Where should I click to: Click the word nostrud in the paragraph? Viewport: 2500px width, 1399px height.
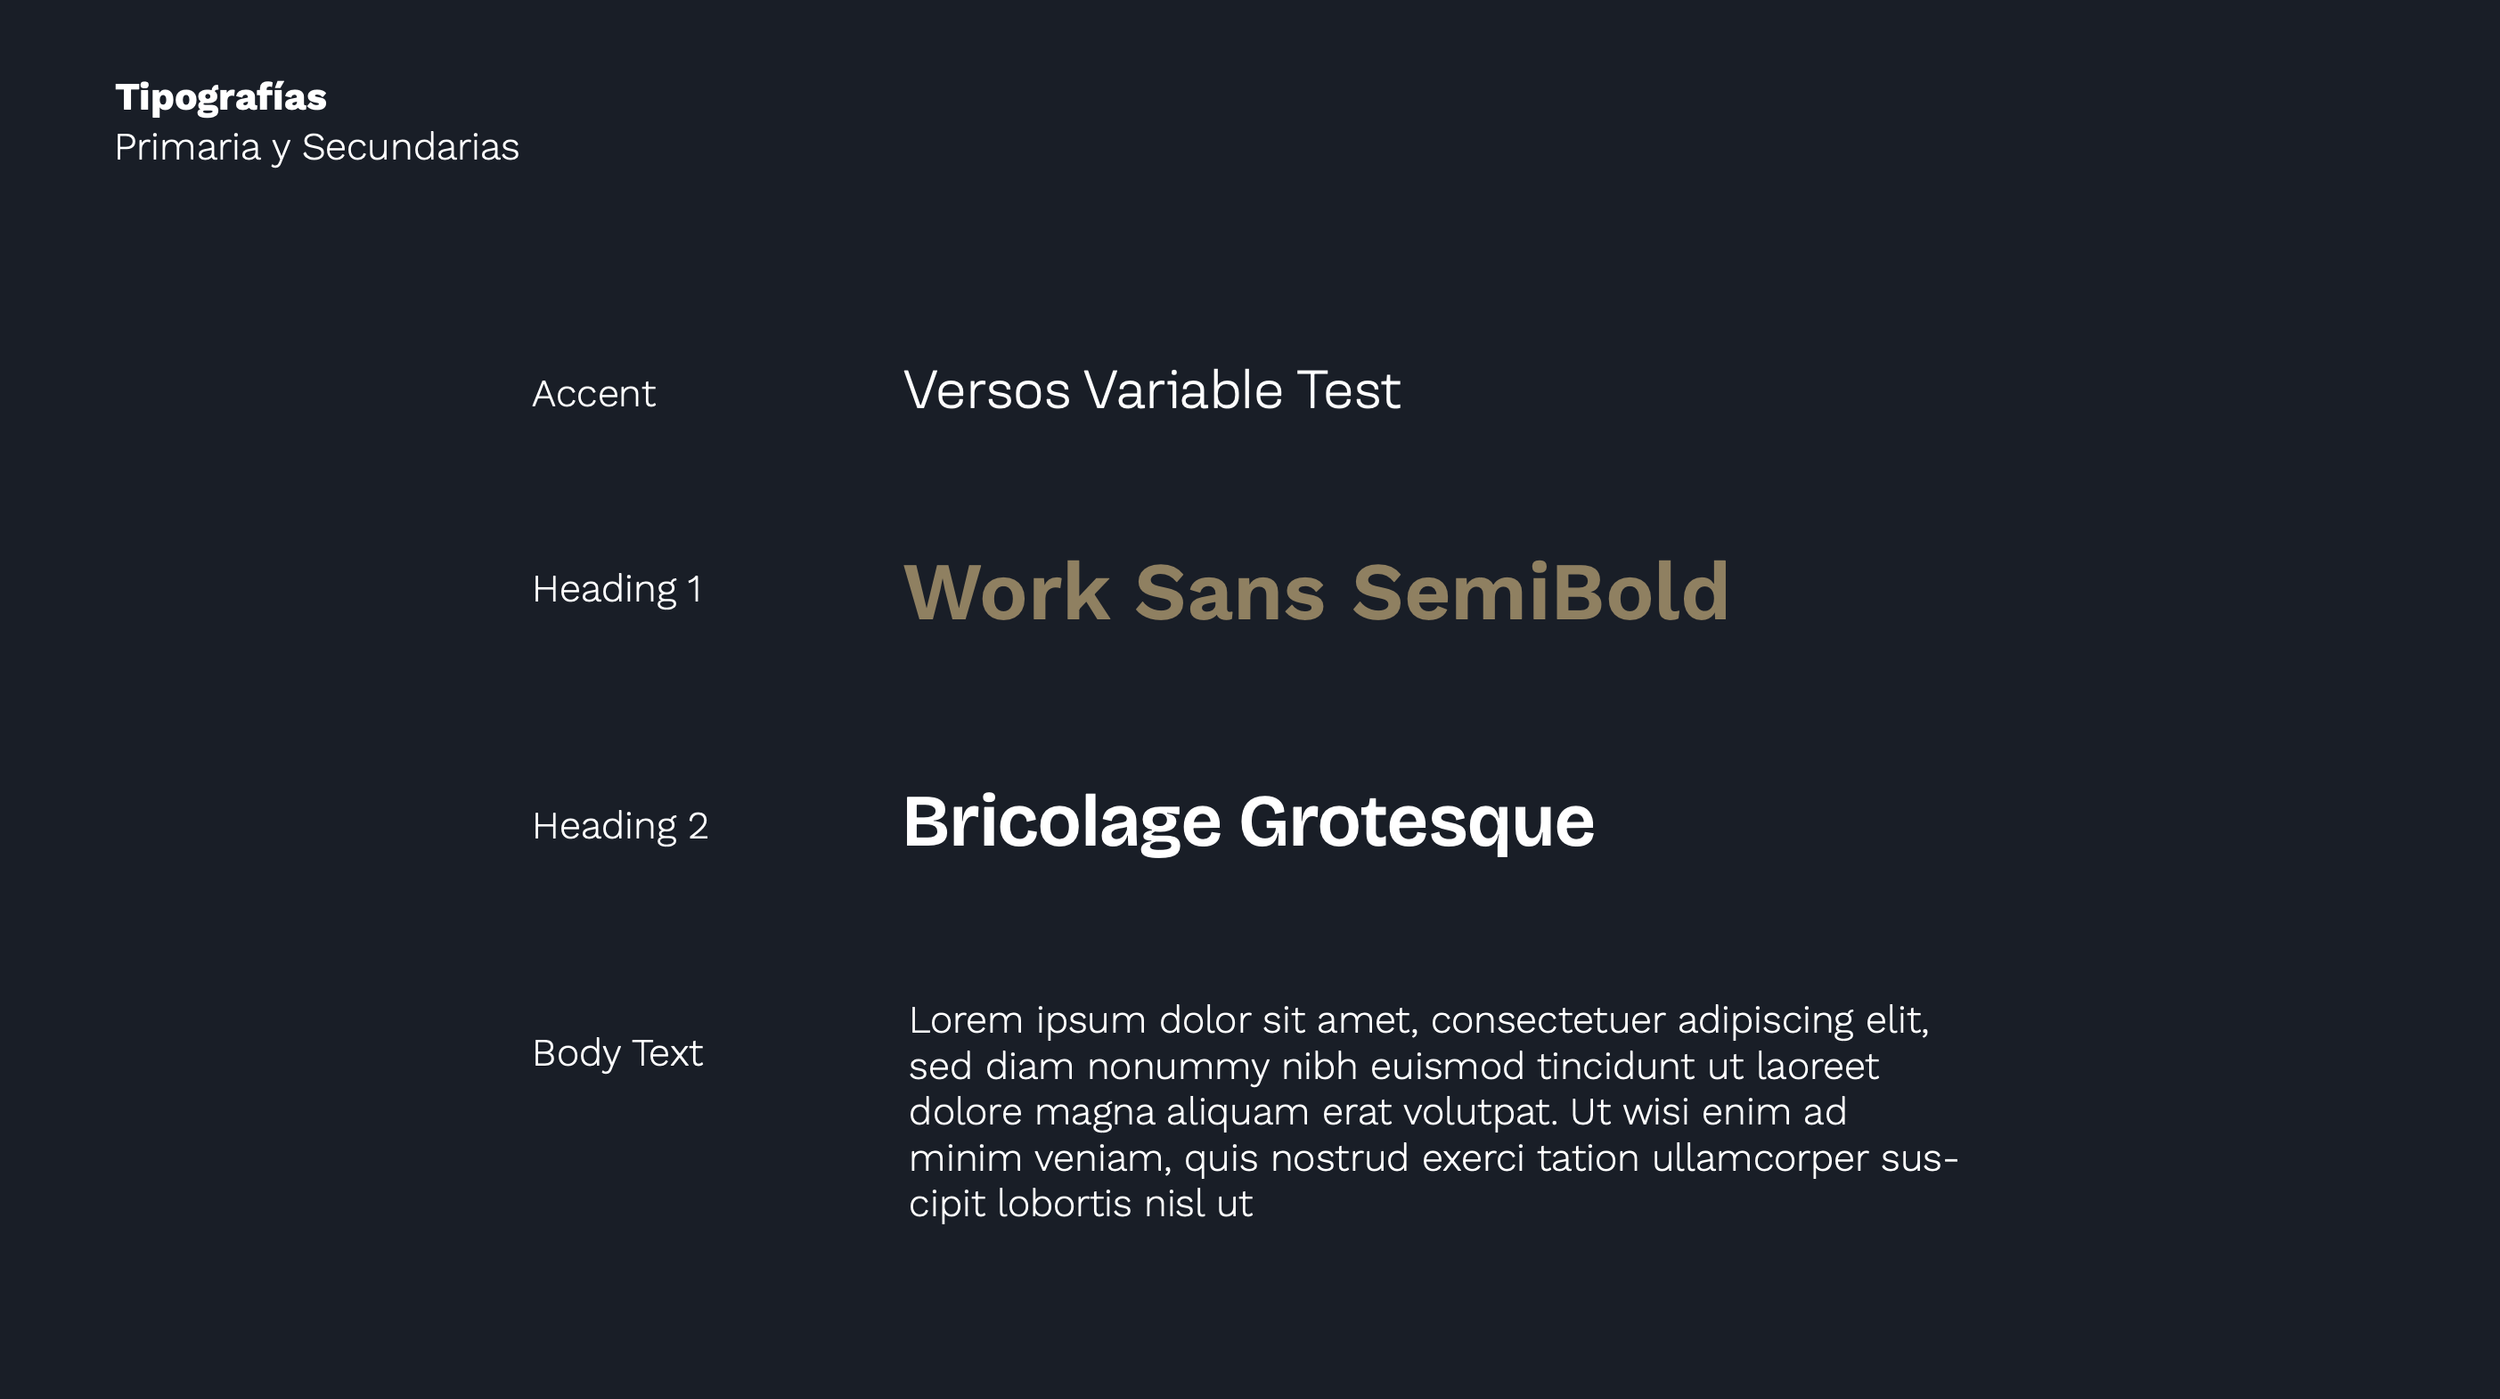[x=1339, y=1158]
